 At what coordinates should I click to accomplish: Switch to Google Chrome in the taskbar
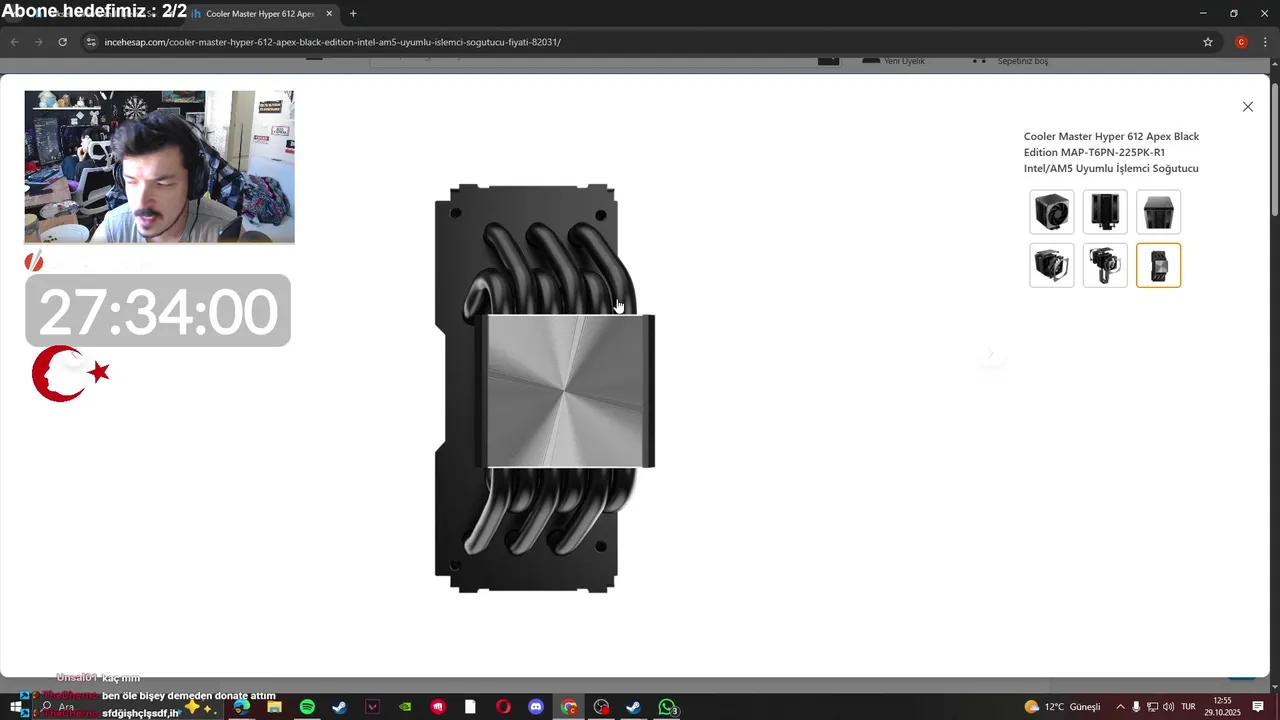tap(569, 707)
